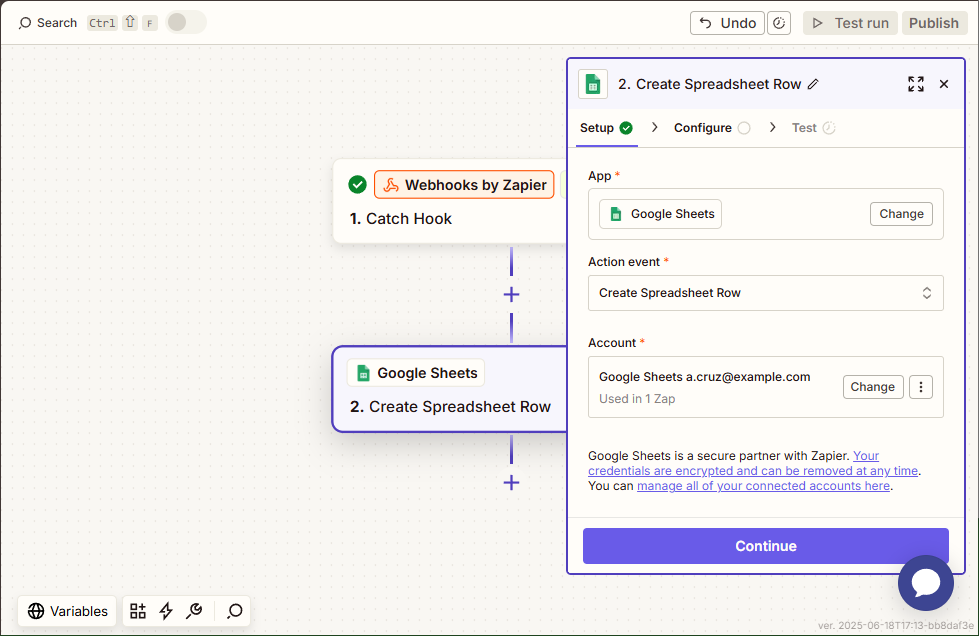Click the Used in 1 Zap text

pos(637,399)
